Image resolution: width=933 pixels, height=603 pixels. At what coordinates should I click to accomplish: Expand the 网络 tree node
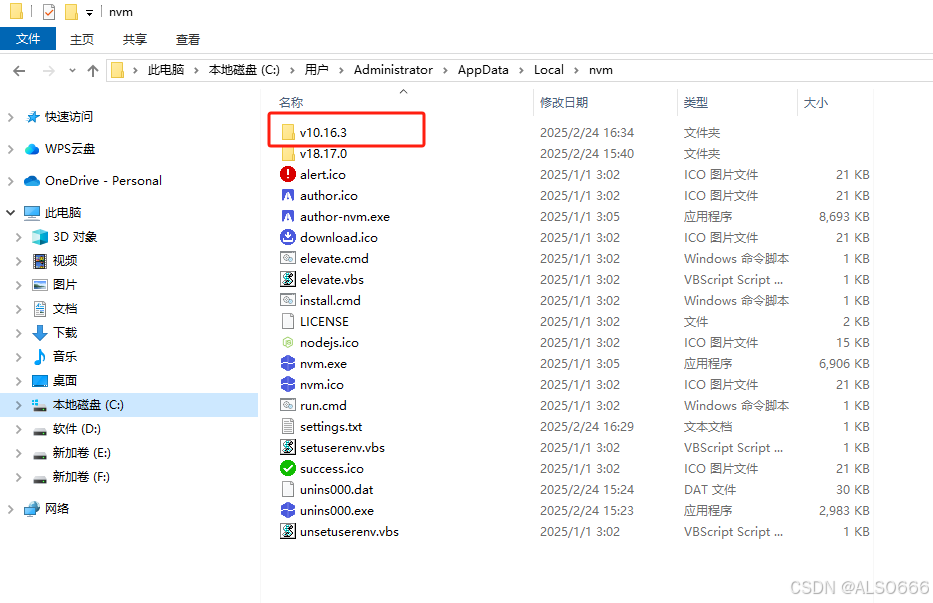(x=10, y=509)
